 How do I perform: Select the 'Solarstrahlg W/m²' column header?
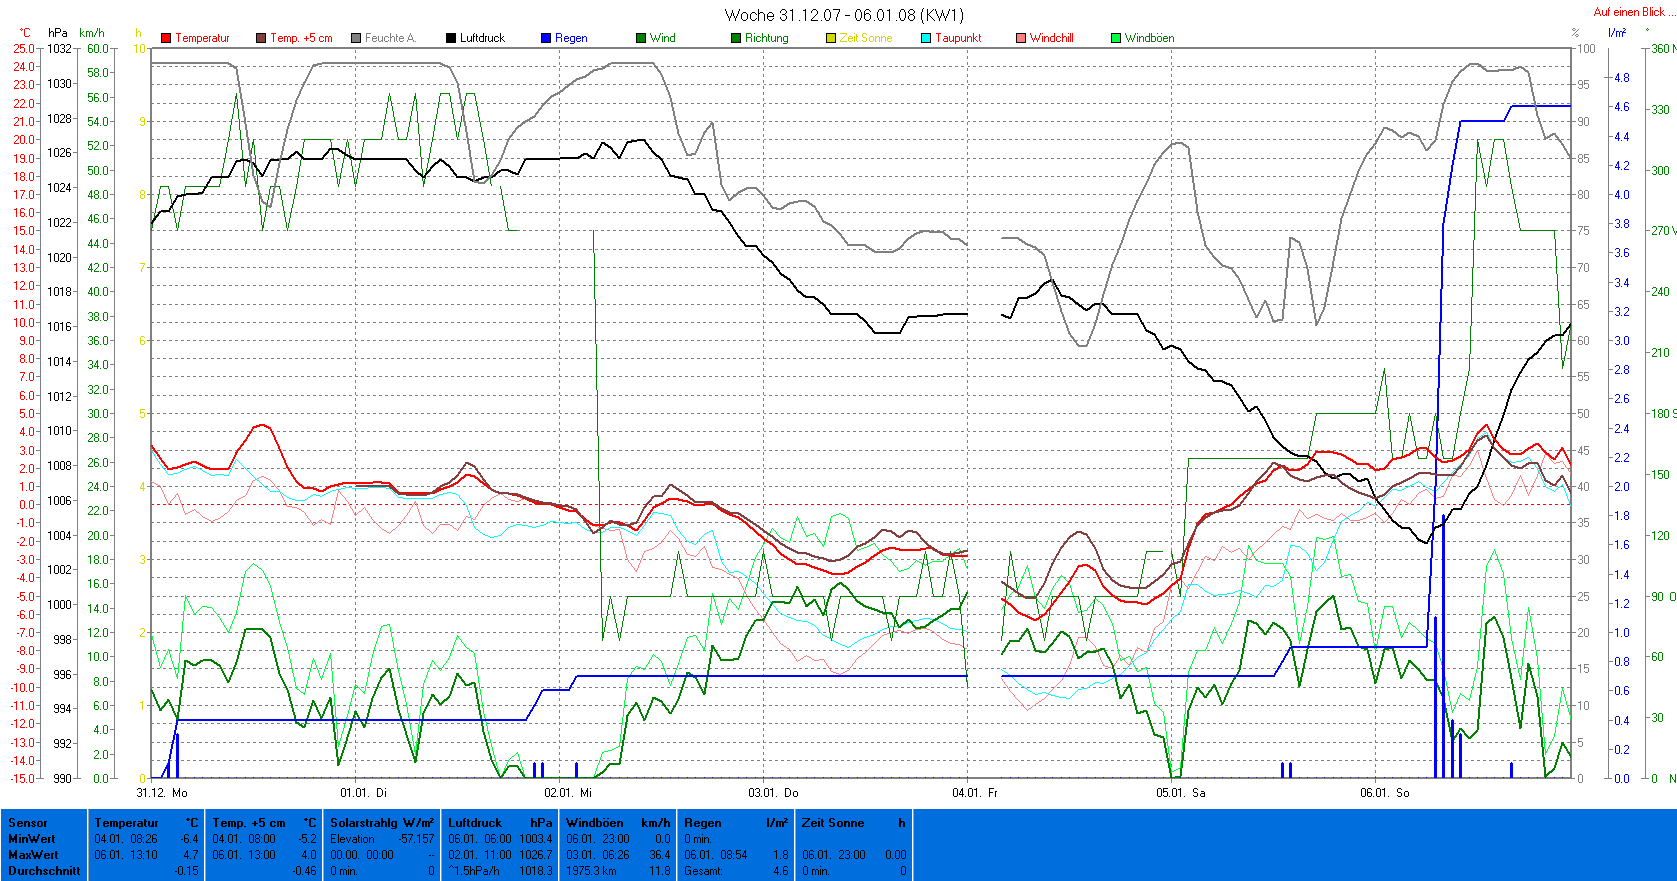click(382, 823)
